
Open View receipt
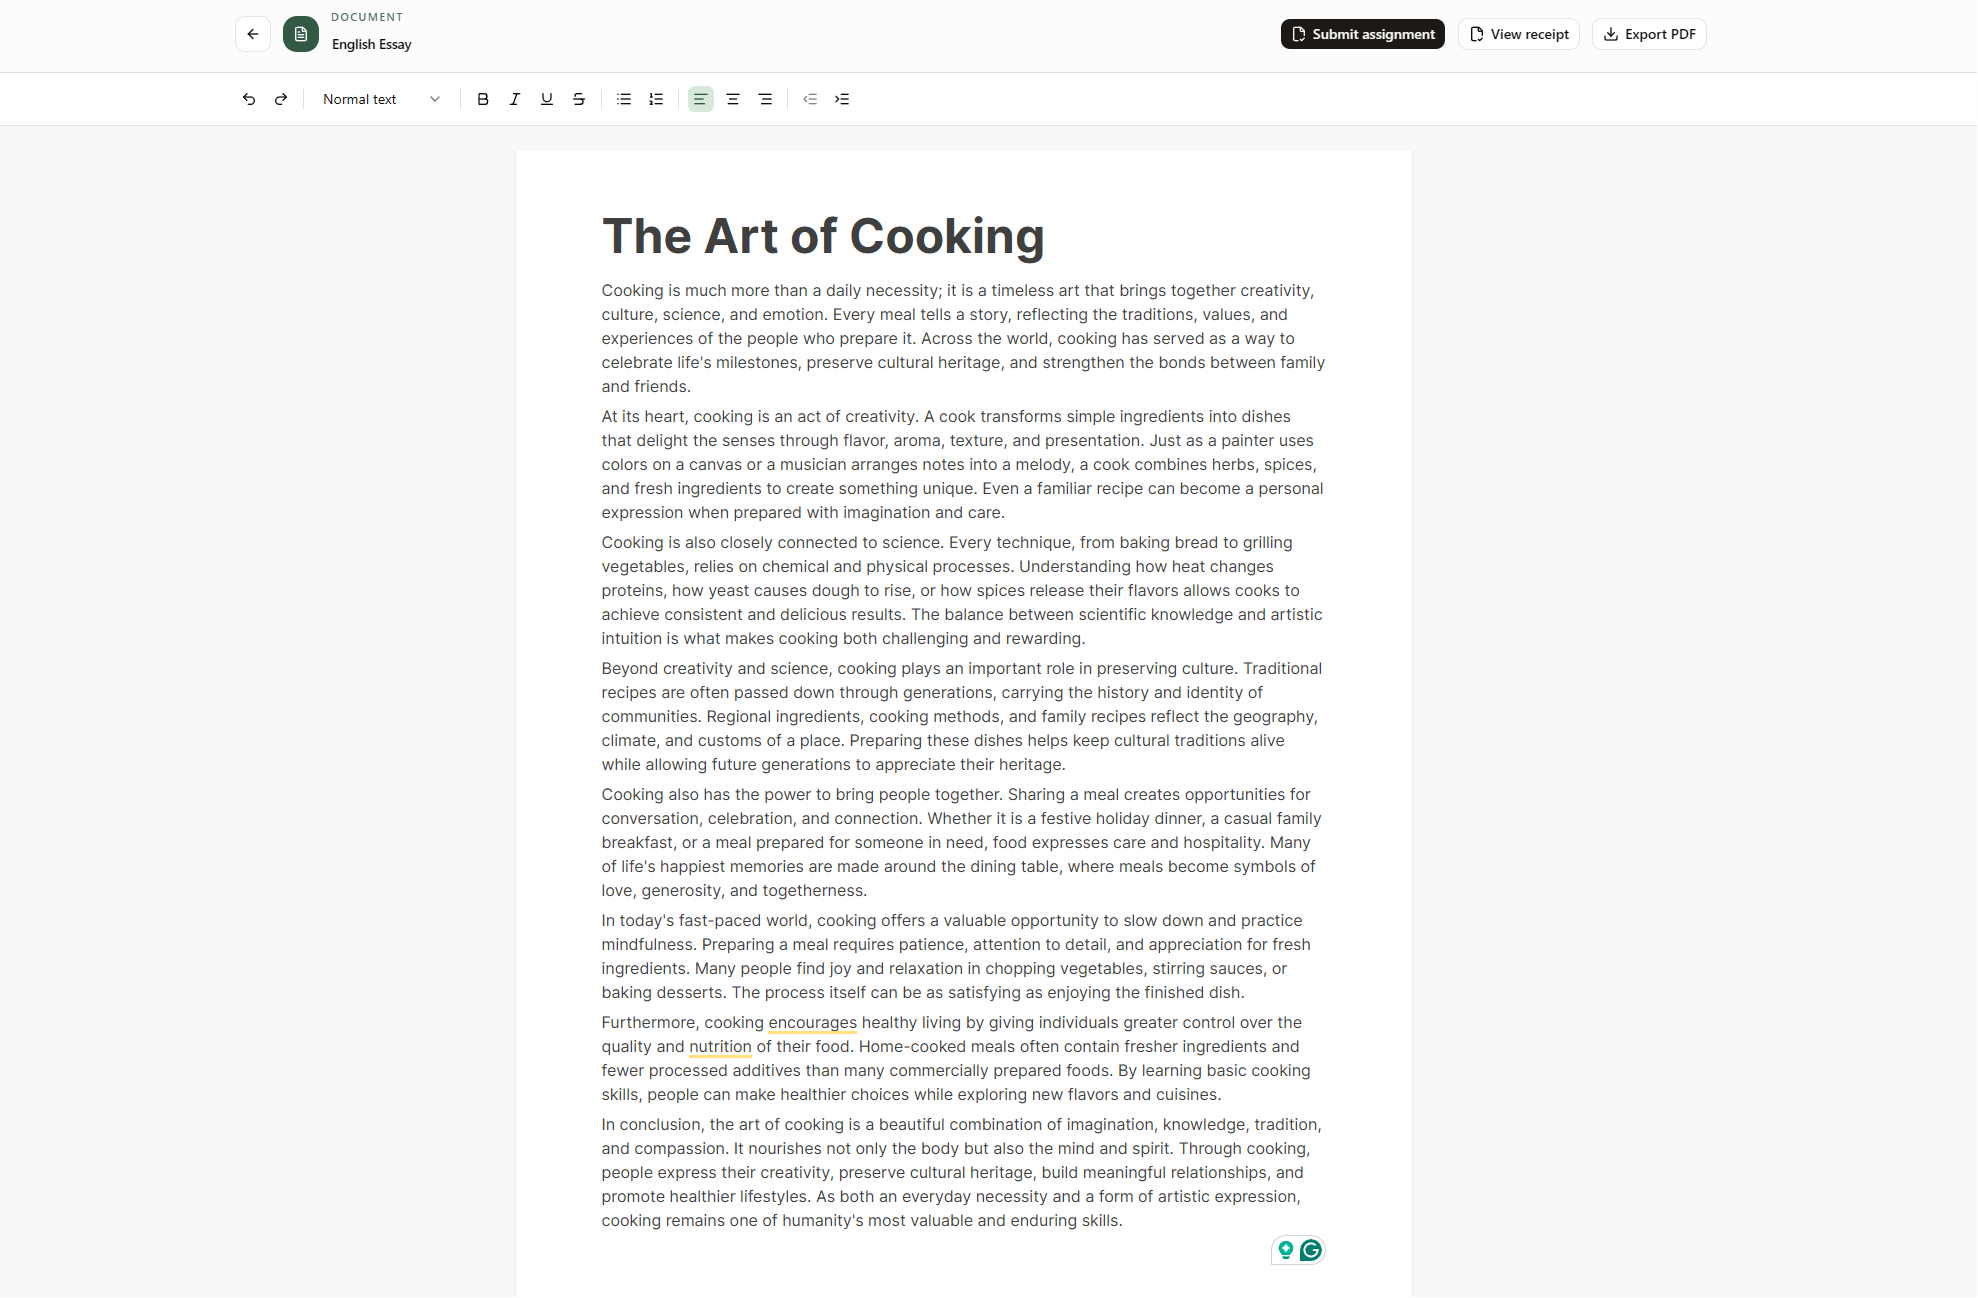[x=1519, y=34]
